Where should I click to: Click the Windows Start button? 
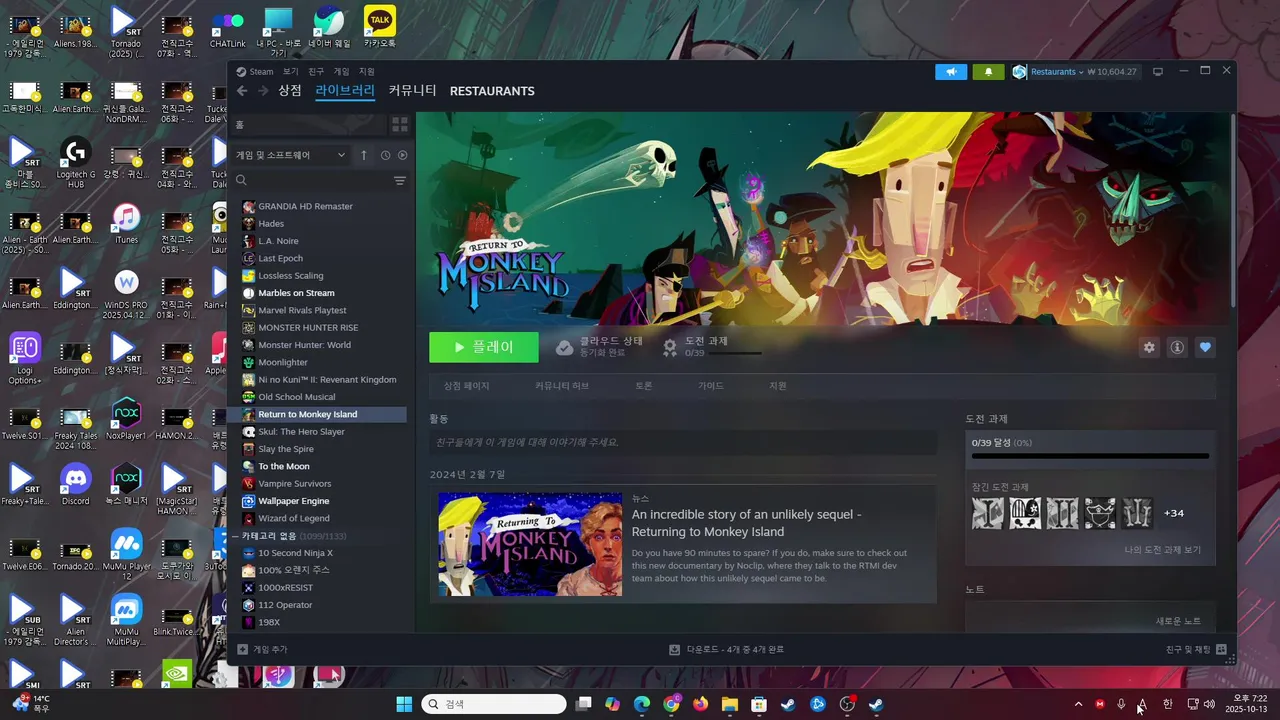(x=404, y=704)
